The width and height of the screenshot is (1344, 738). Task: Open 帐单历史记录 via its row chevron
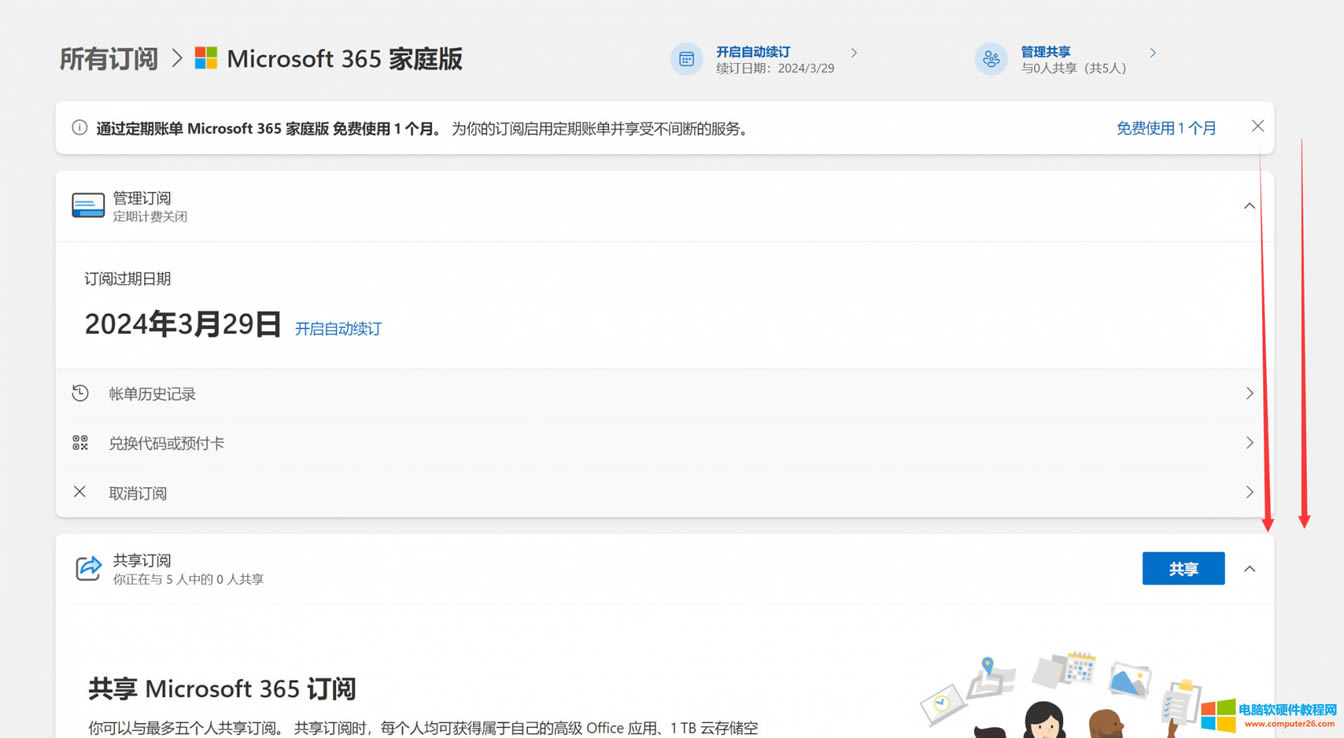pos(1249,393)
